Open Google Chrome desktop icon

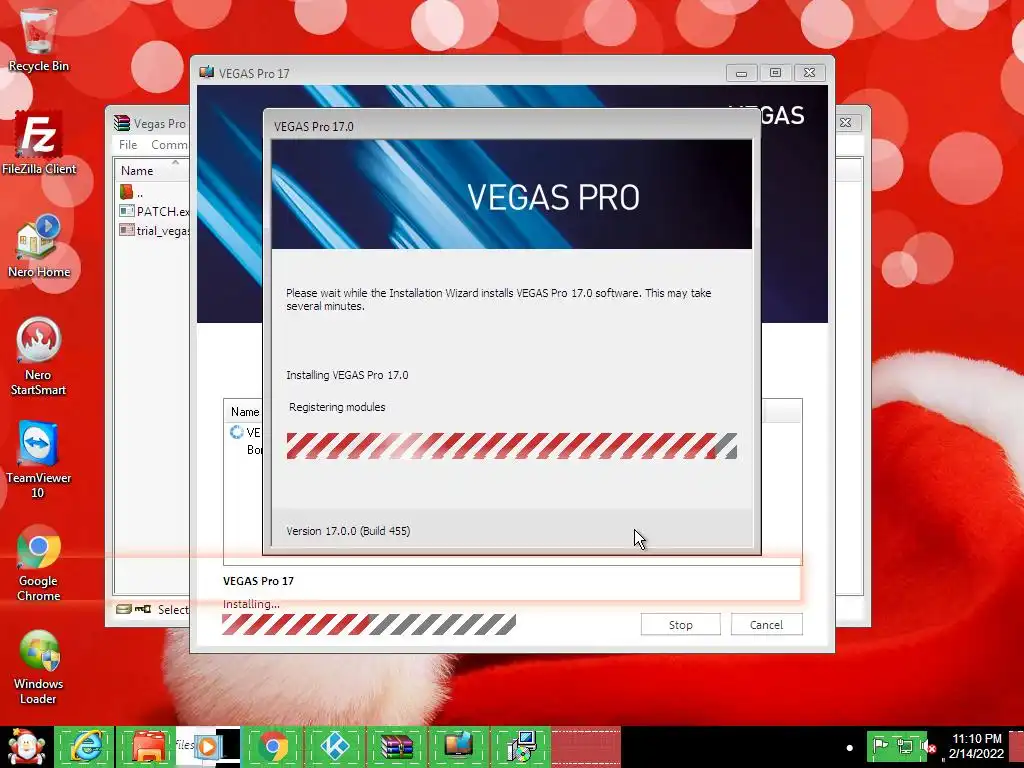point(38,563)
